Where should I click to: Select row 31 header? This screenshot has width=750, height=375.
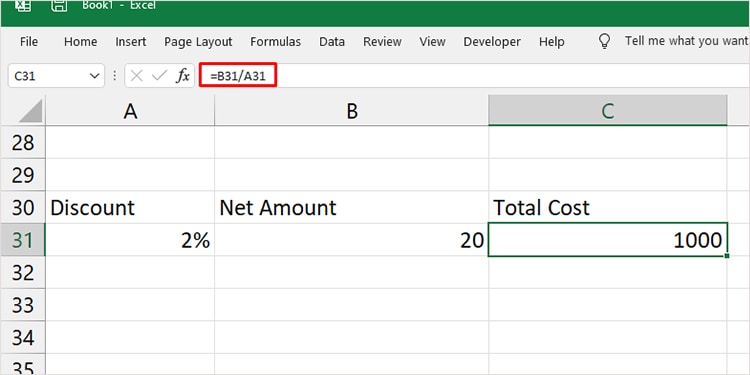pyautogui.click(x=23, y=240)
